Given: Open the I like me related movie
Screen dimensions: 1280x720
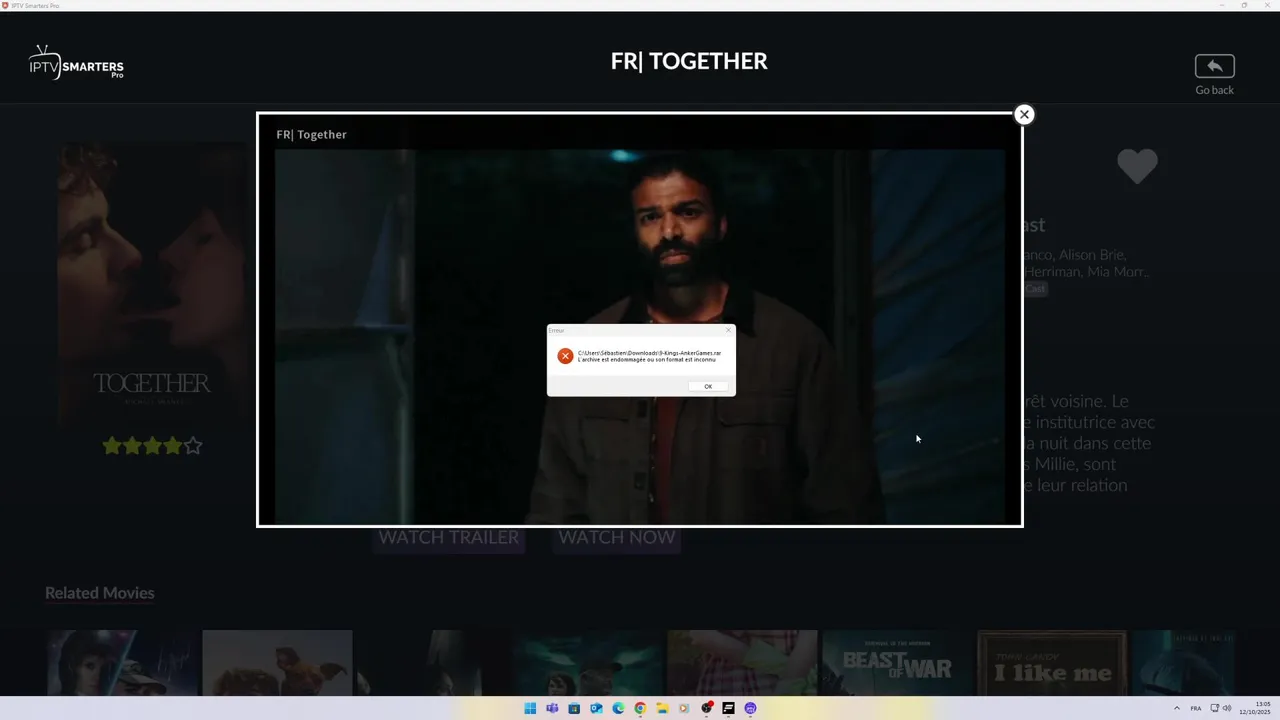Looking at the screenshot, I should tap(1052, 662).
